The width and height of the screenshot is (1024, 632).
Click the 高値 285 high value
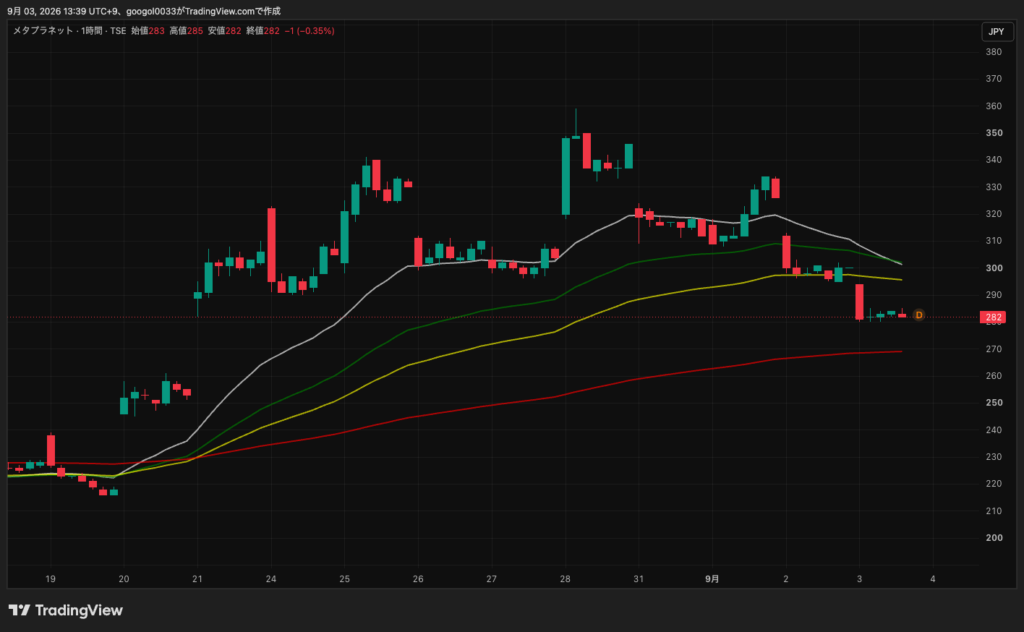186,31
